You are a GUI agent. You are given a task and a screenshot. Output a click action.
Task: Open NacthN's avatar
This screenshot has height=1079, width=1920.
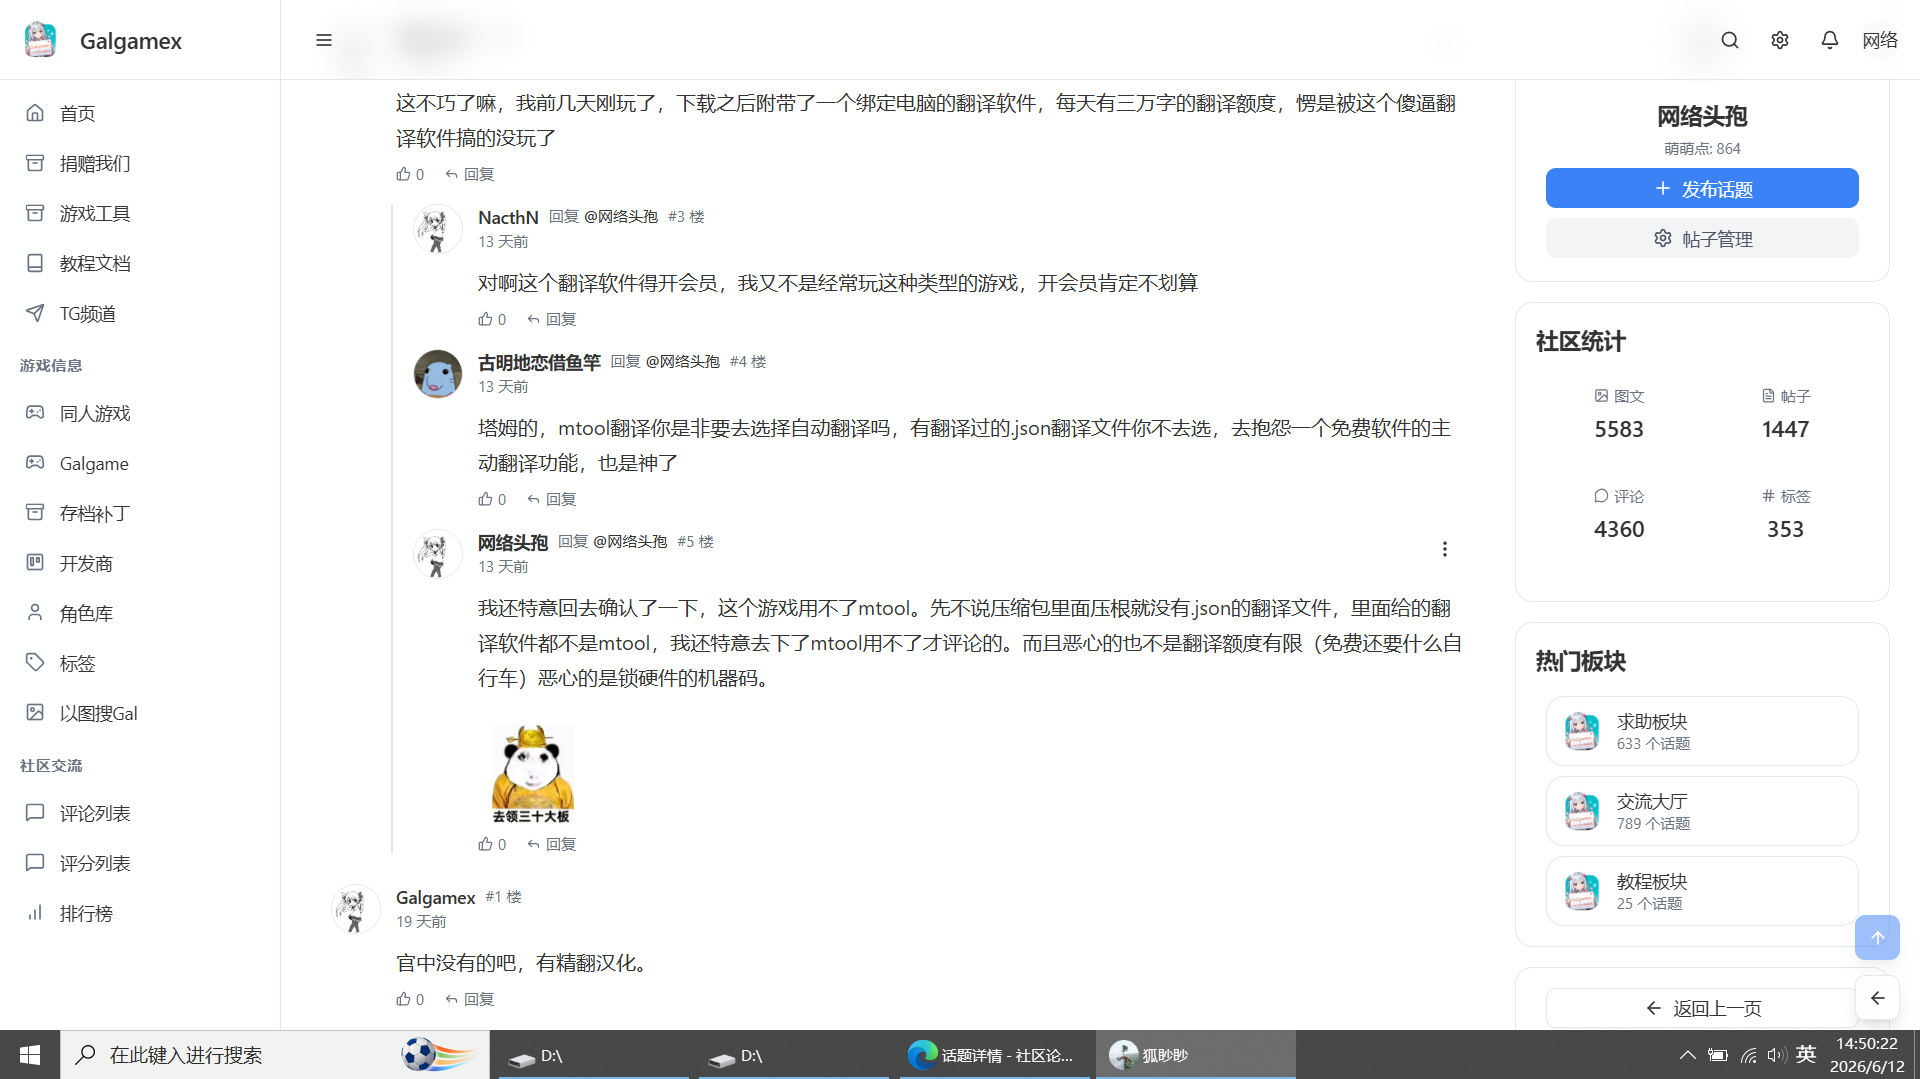point(437,229)
